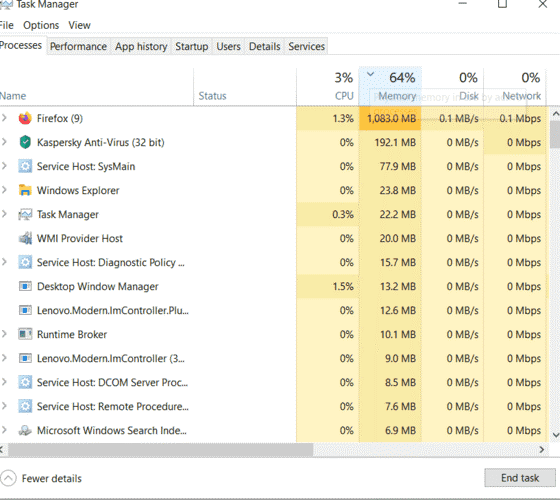Click the horizontal scrollbar right arrow
The width and height of the screenshot is (560, 500).
542,450
